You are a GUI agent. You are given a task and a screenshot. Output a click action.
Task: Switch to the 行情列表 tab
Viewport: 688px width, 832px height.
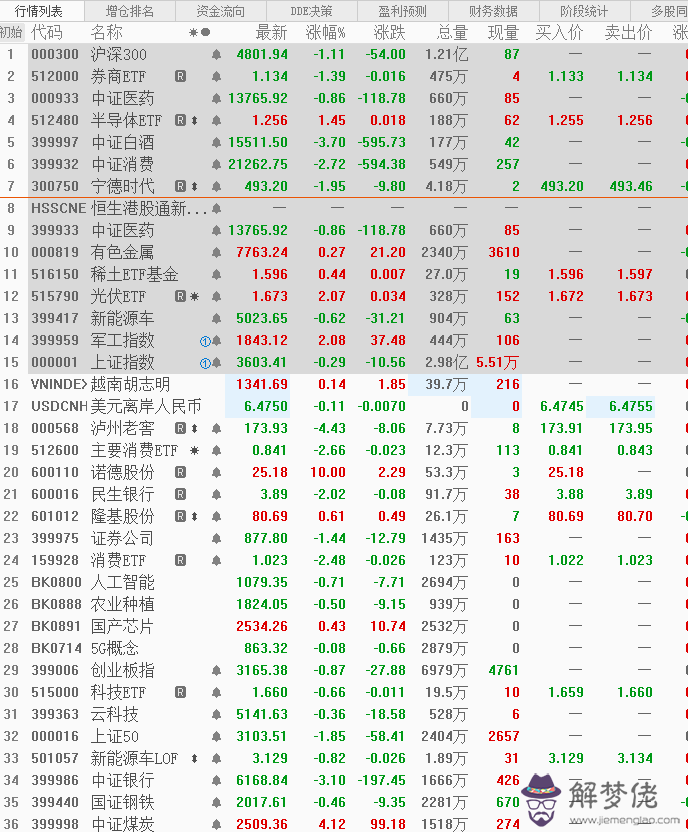click(x=38, y=11)
